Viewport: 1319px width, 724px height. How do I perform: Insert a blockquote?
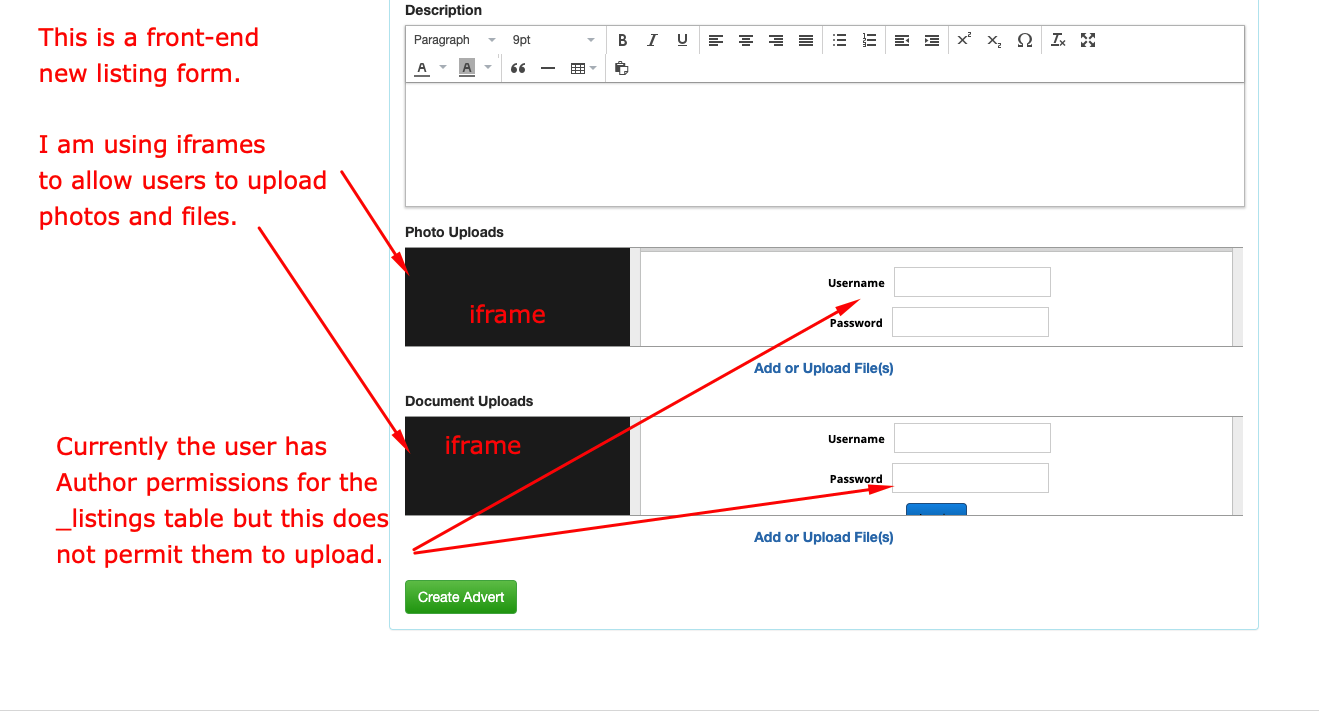pos(518,68)
